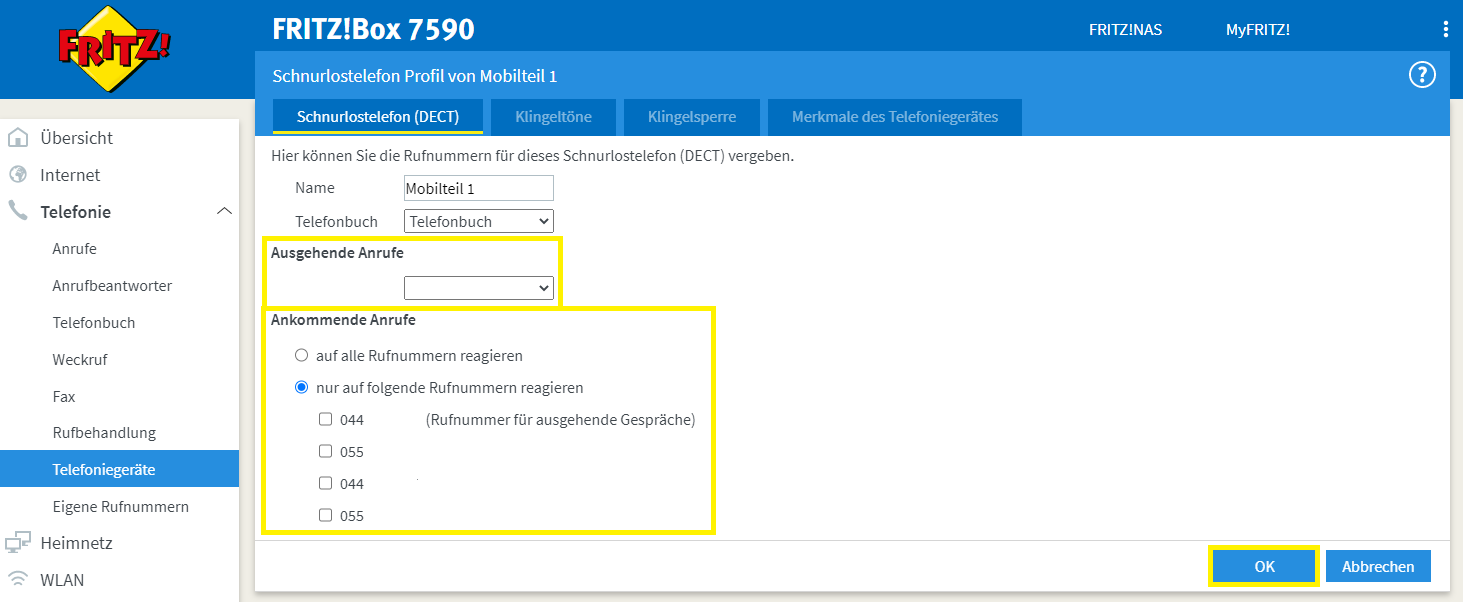Open Fax in the sidebar
The width and height of the screenshot is (1463, 602).
click(x=64, y=397)
